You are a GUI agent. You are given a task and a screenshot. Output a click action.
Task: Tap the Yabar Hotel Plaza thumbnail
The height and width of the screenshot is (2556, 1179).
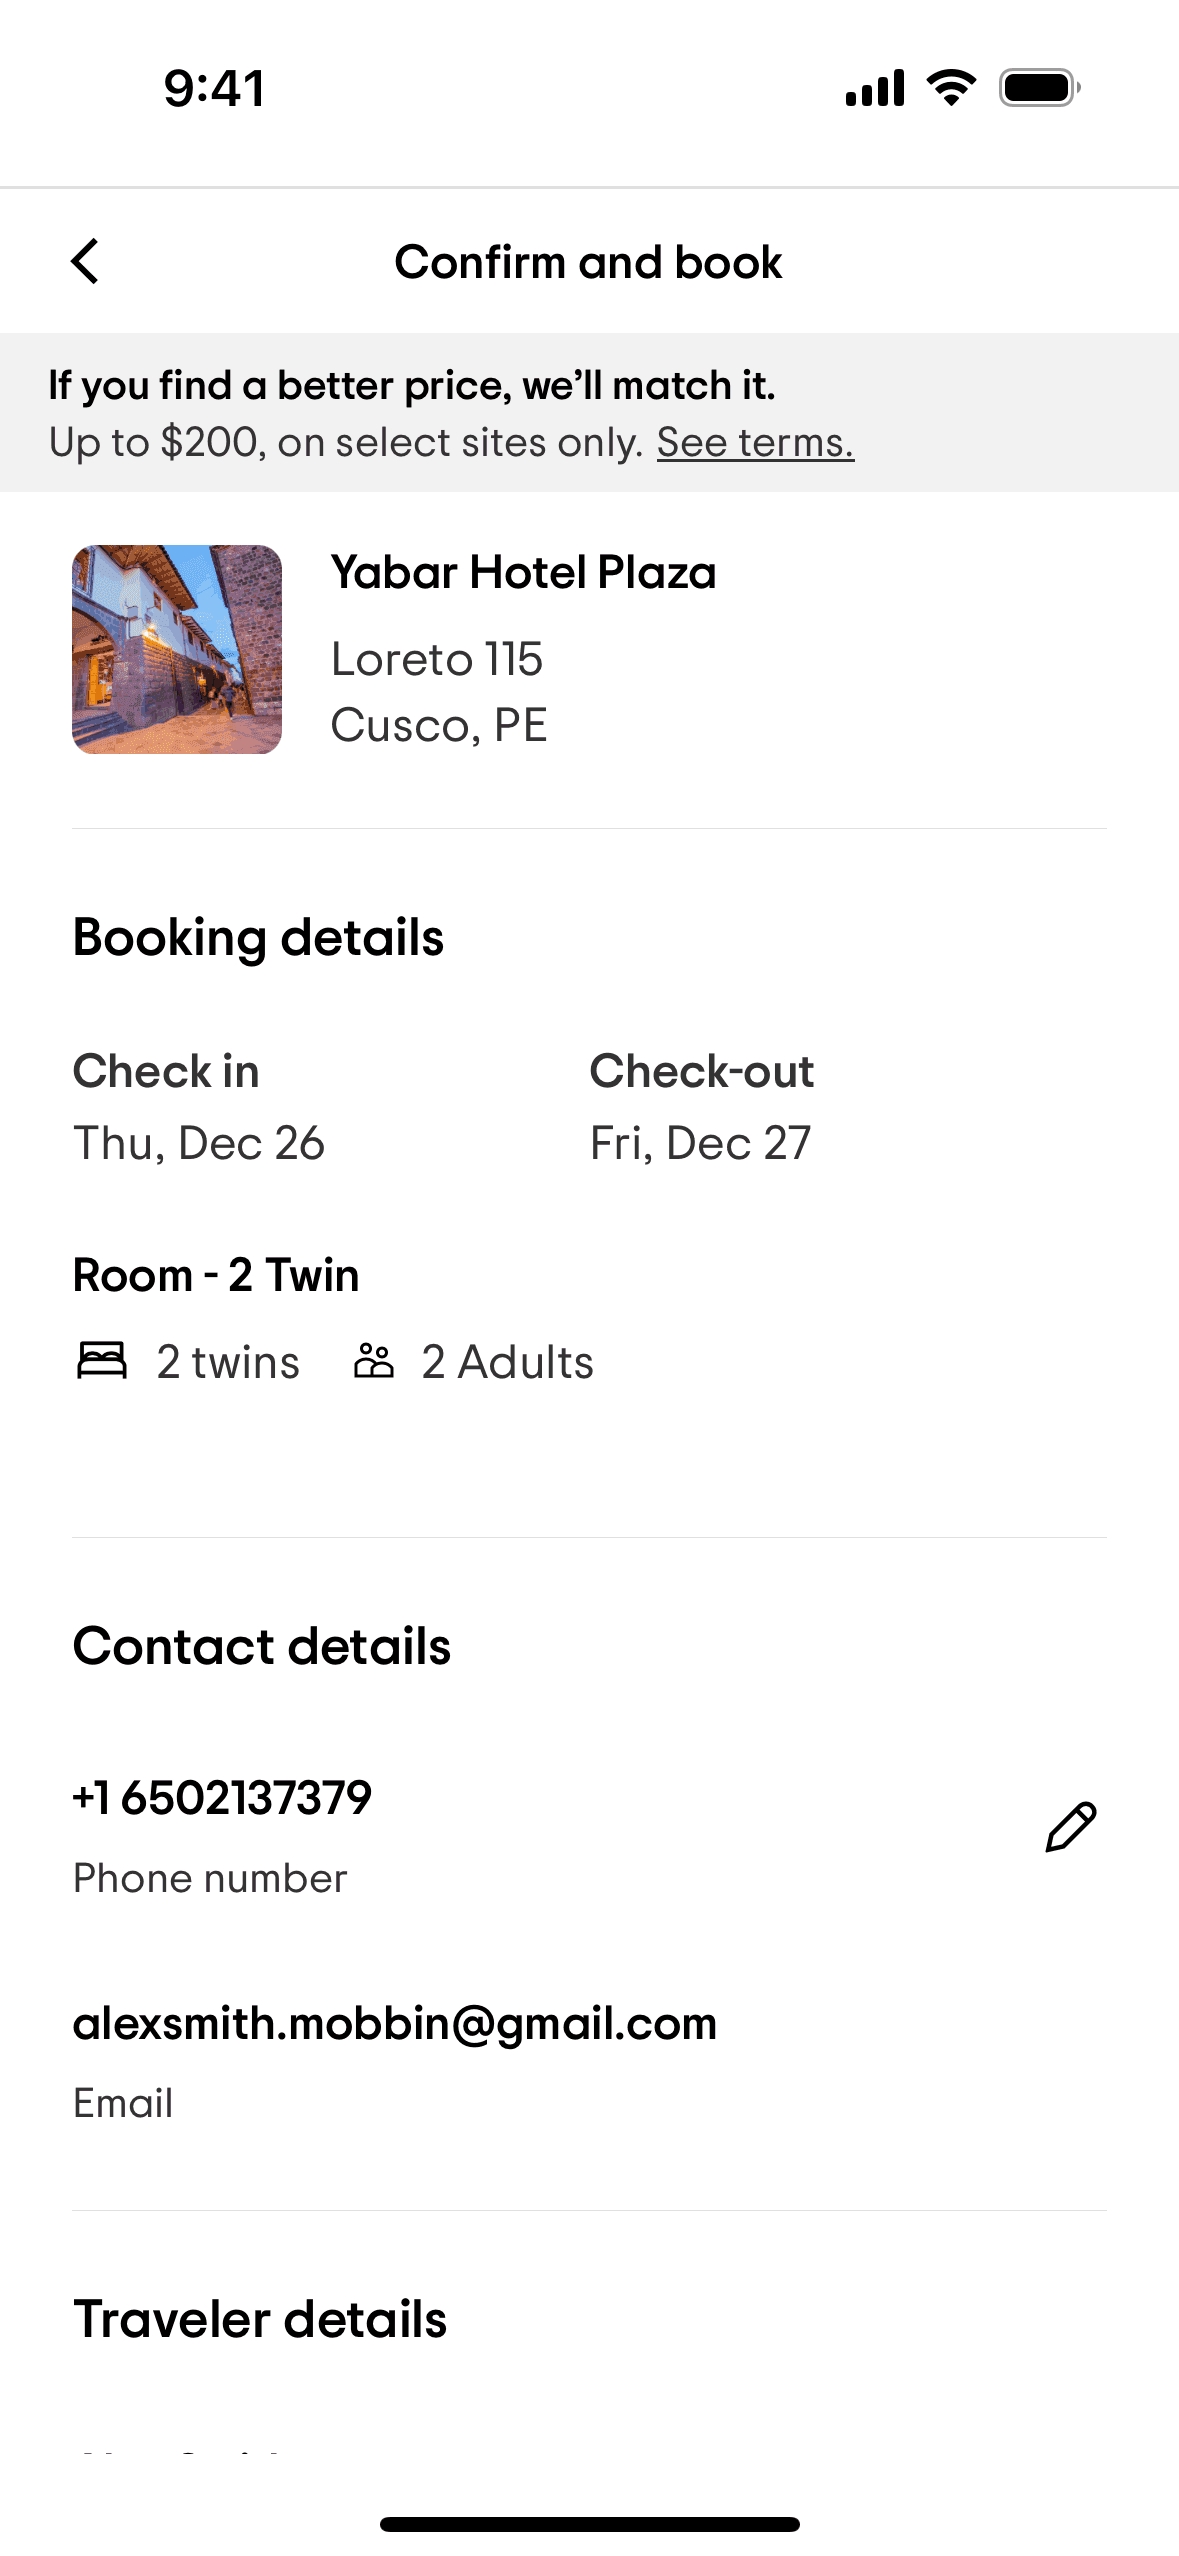click(177, 649)
